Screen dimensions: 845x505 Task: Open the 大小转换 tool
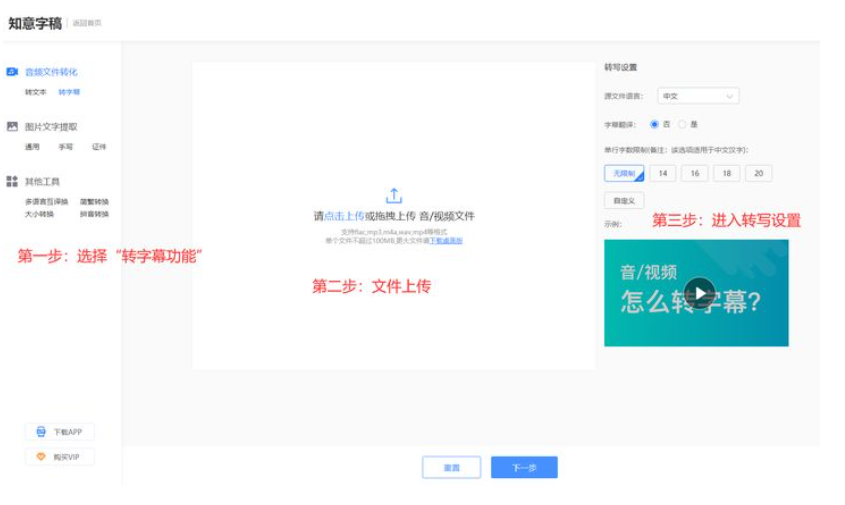pyautogui.click(x=39, y=214)
